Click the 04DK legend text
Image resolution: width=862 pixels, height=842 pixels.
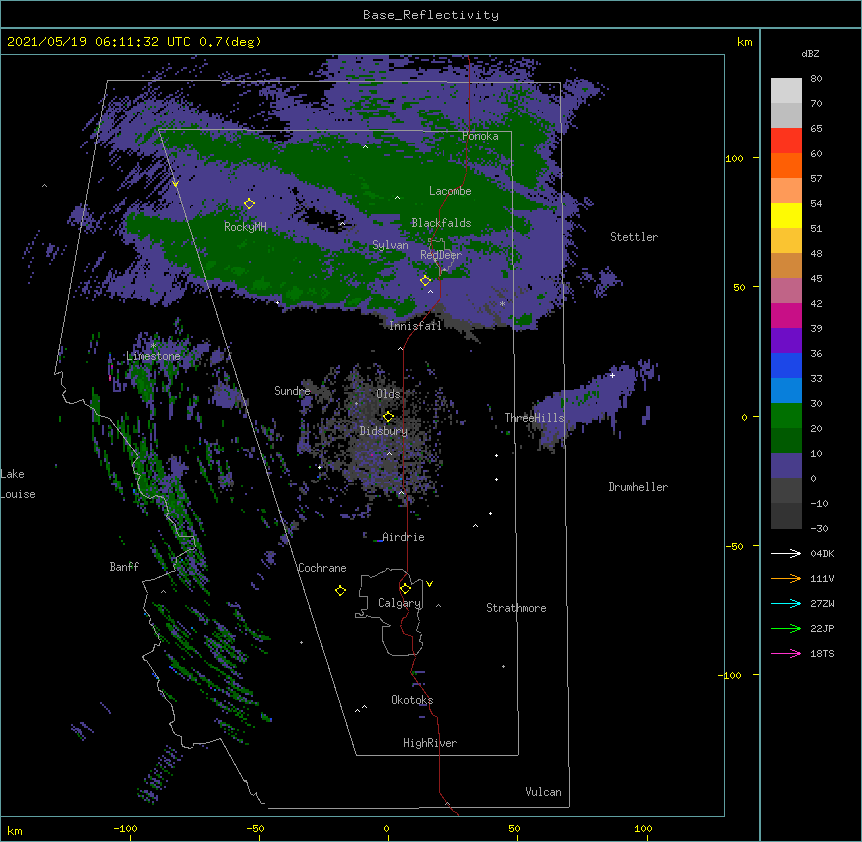coord(822,553)
